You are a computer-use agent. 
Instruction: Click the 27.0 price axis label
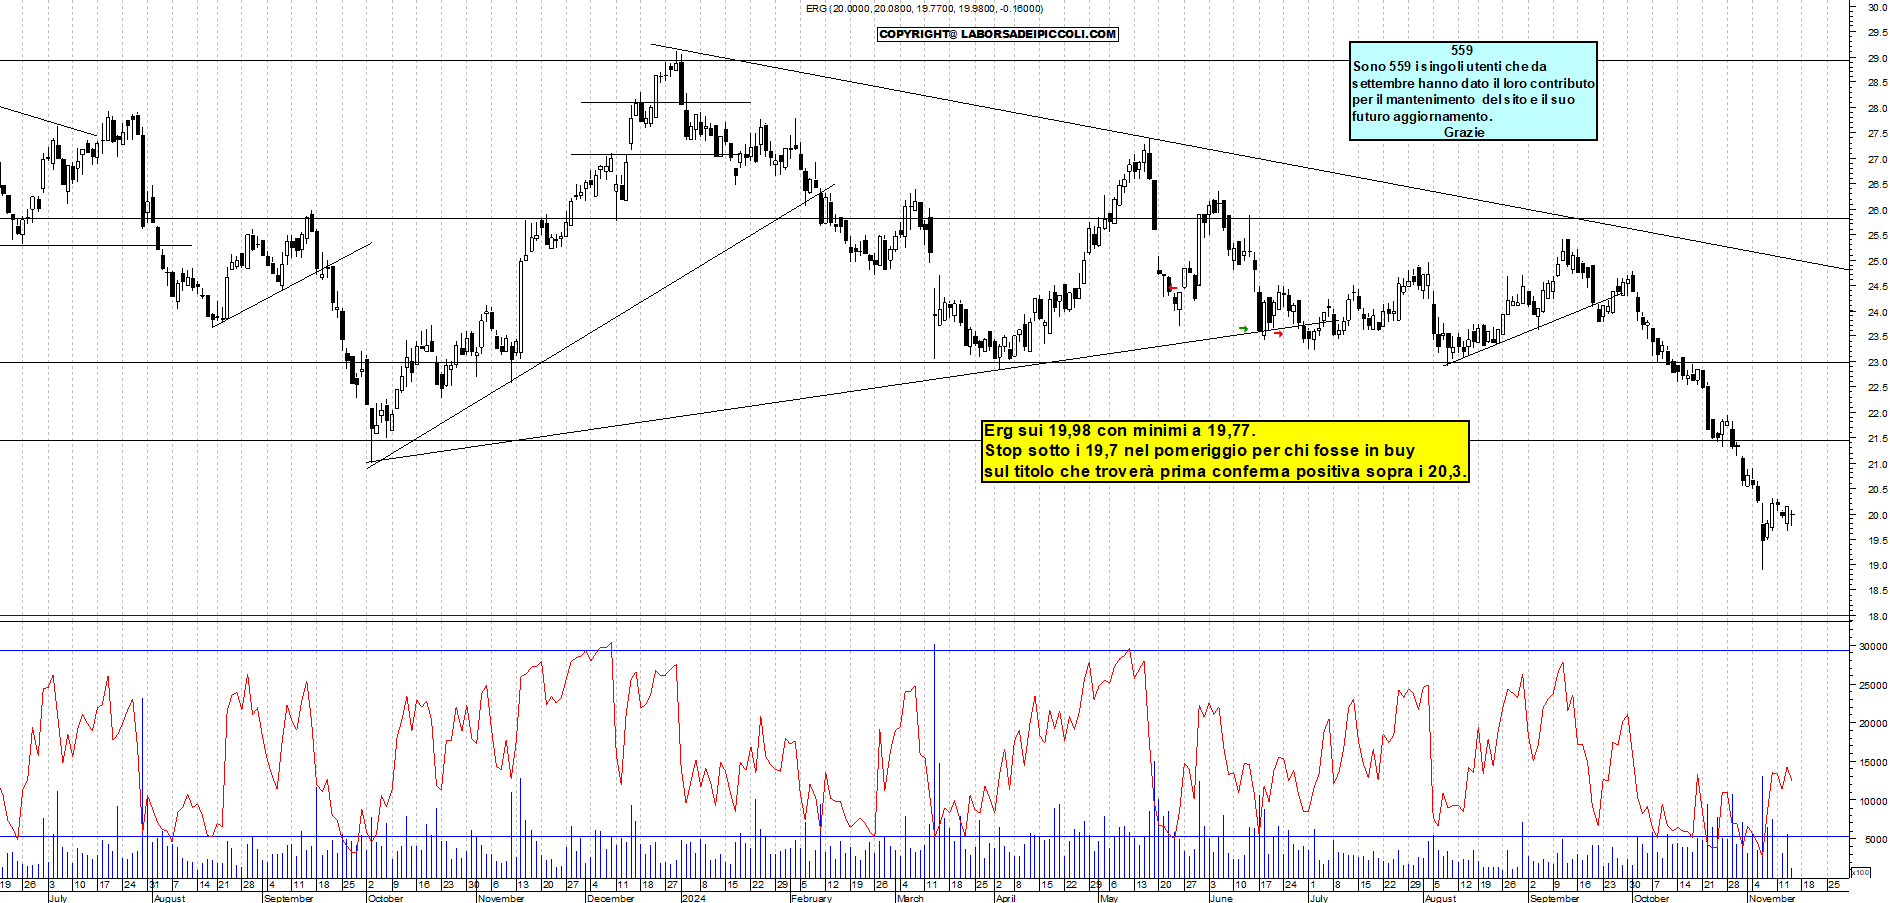coord(1877,160)
